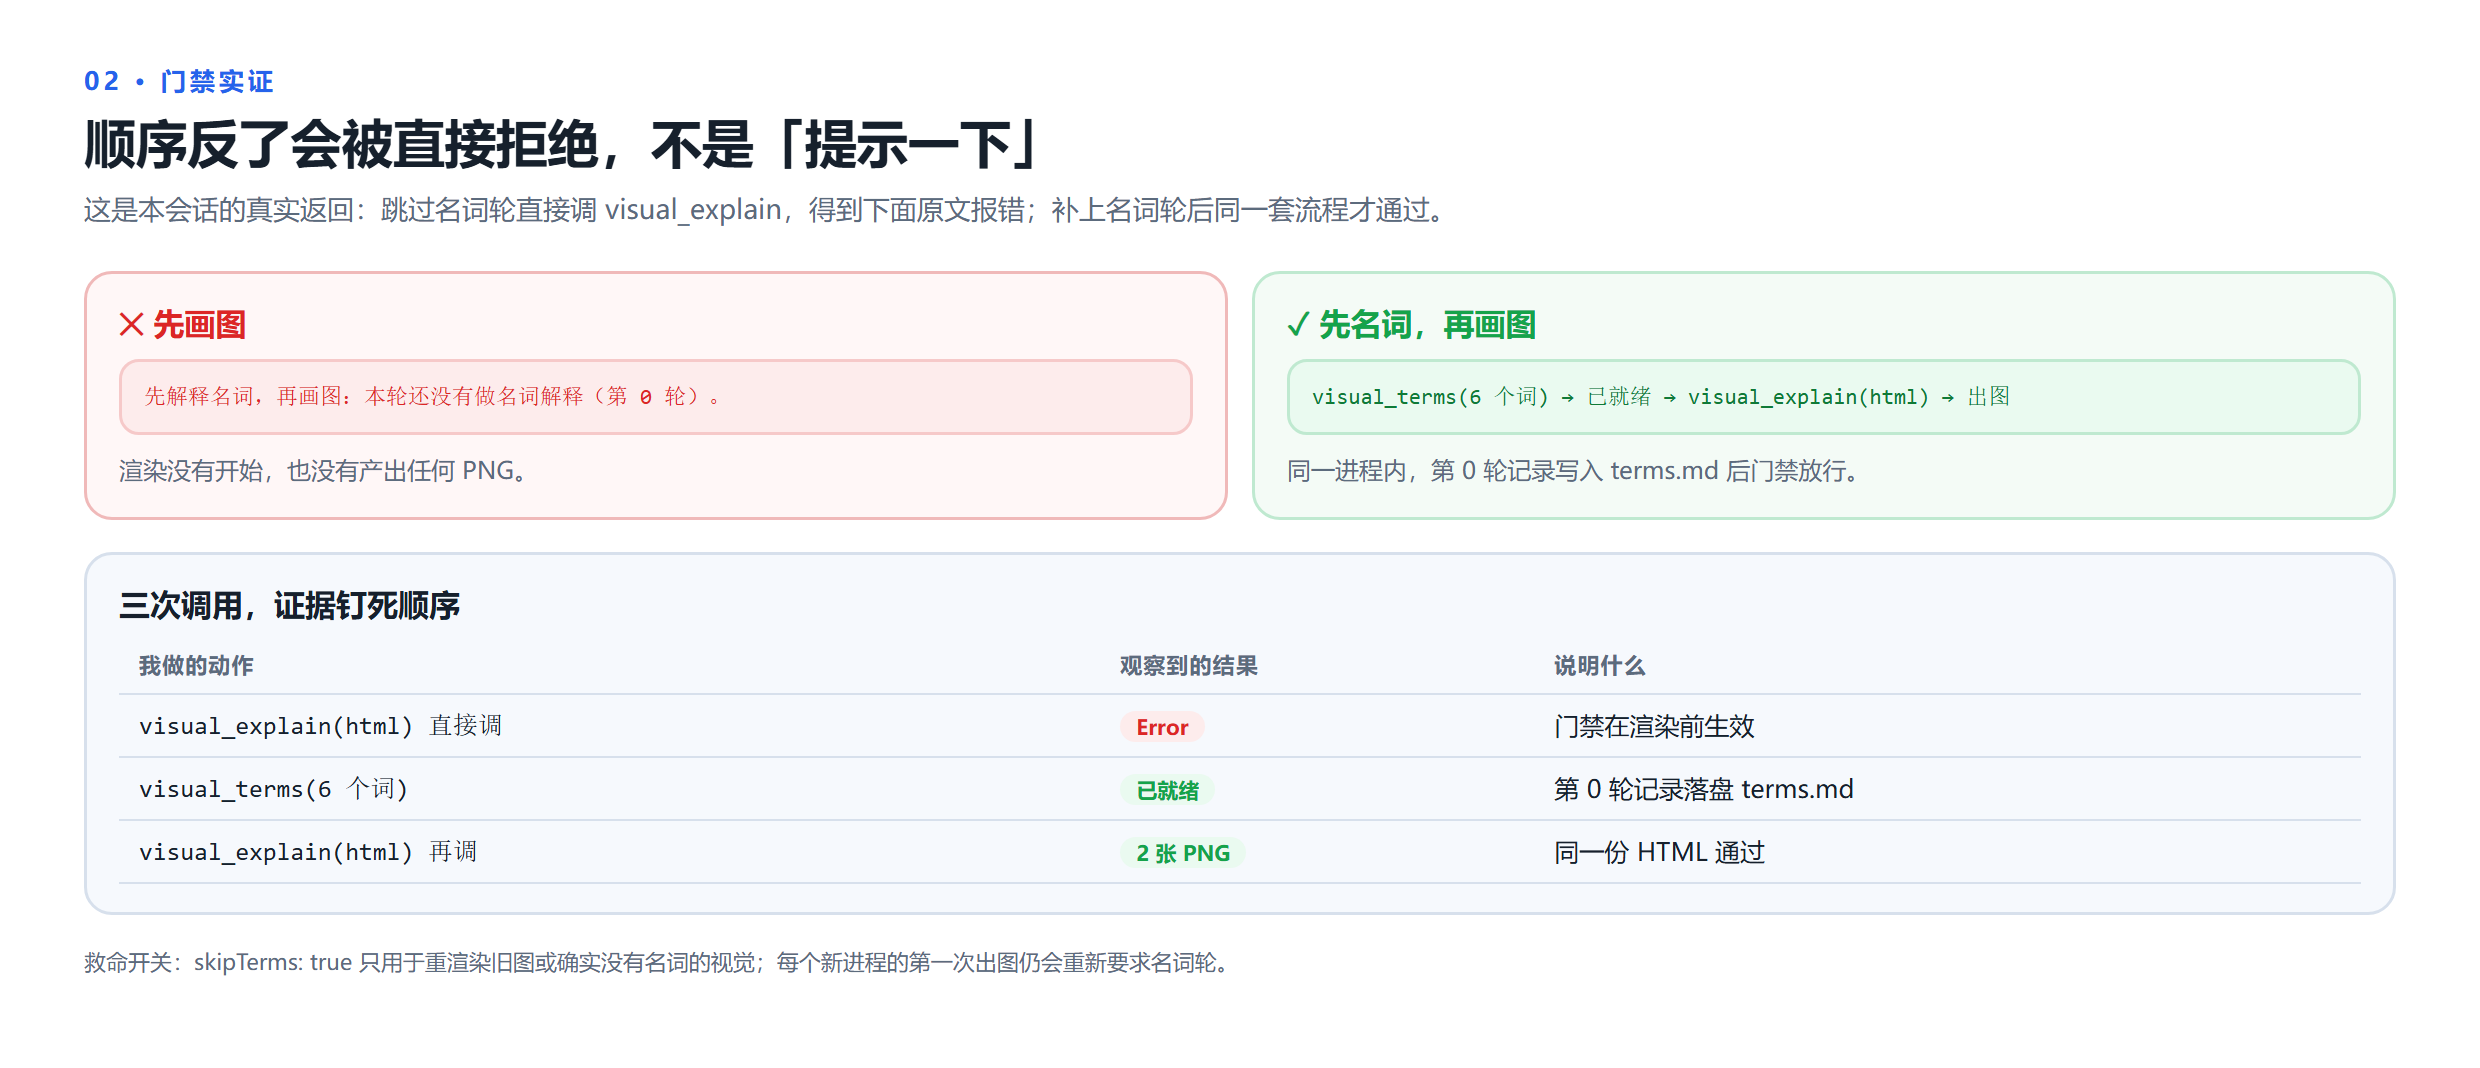Click the text 同一进程内，第 0 轮记录写入 terms.md
Viewport: 2480px width, 1068px height.
coord(1572,471)
